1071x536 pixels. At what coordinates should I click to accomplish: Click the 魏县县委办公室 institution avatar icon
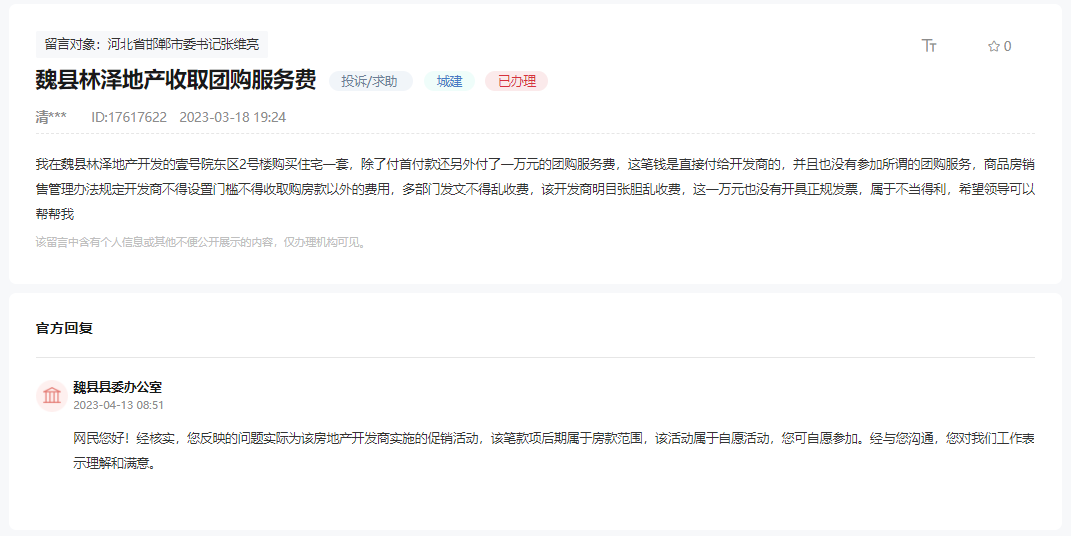(52, 395)
